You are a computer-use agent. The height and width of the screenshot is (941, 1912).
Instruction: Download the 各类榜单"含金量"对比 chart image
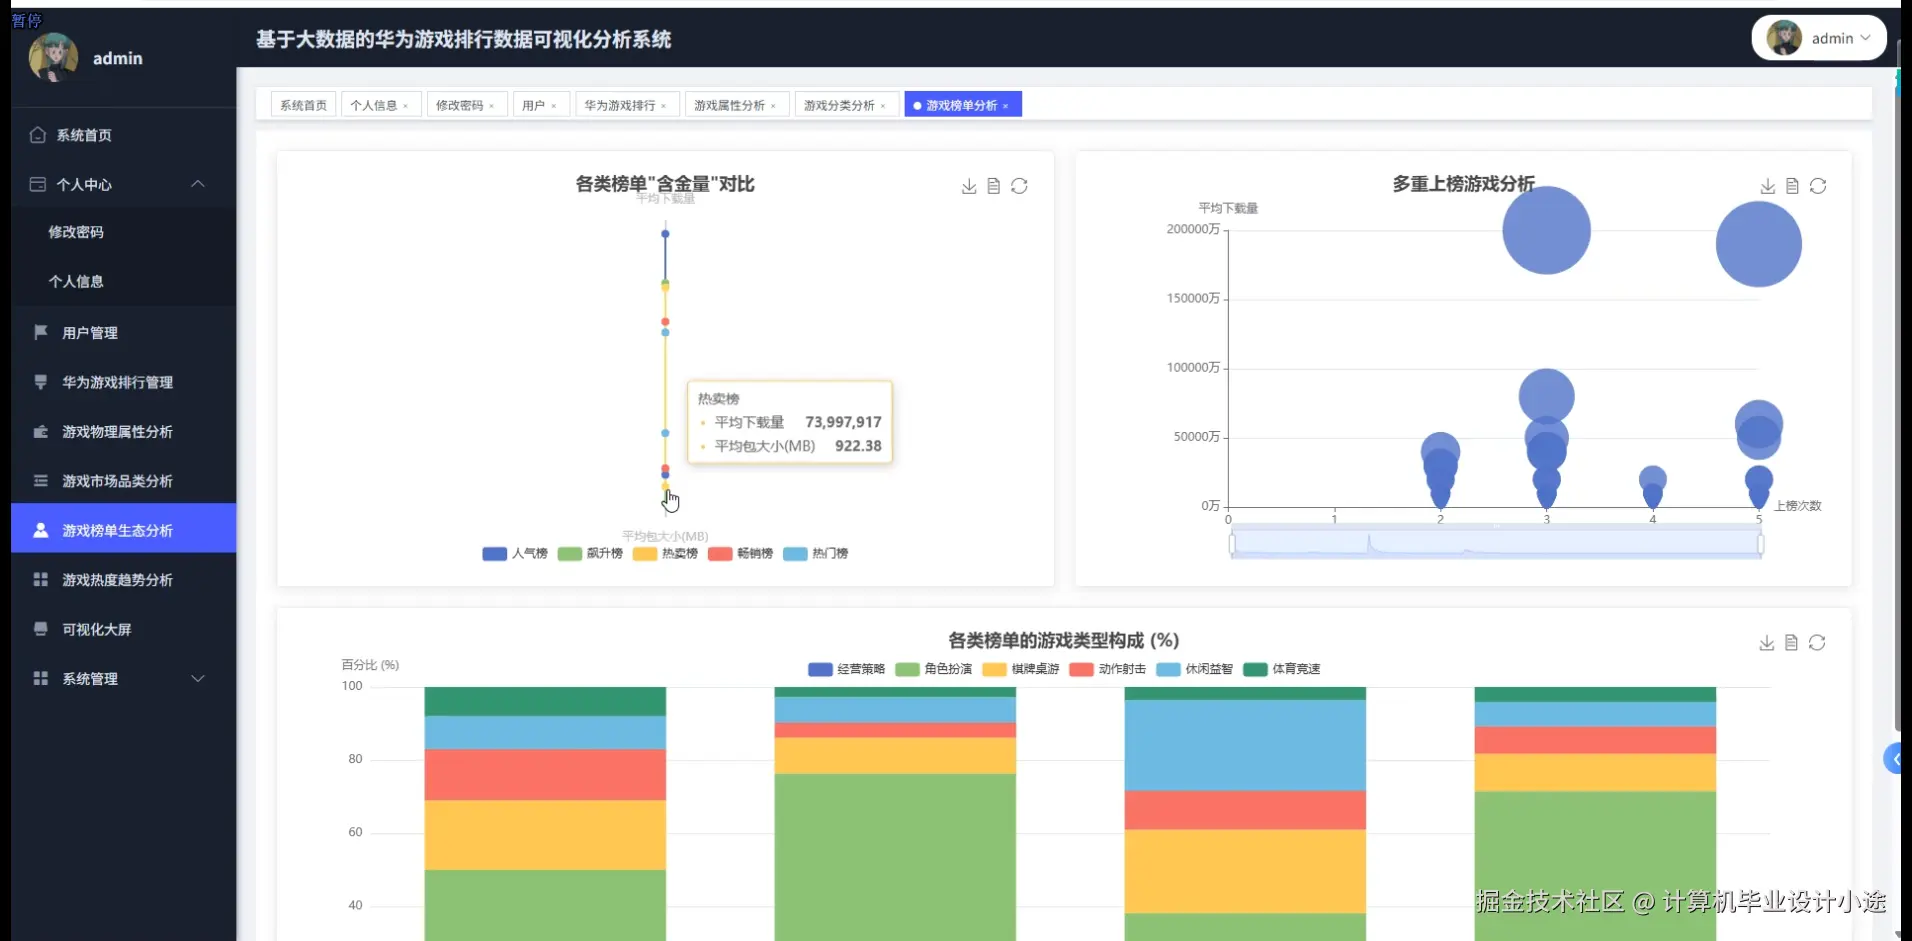[967, 186]
